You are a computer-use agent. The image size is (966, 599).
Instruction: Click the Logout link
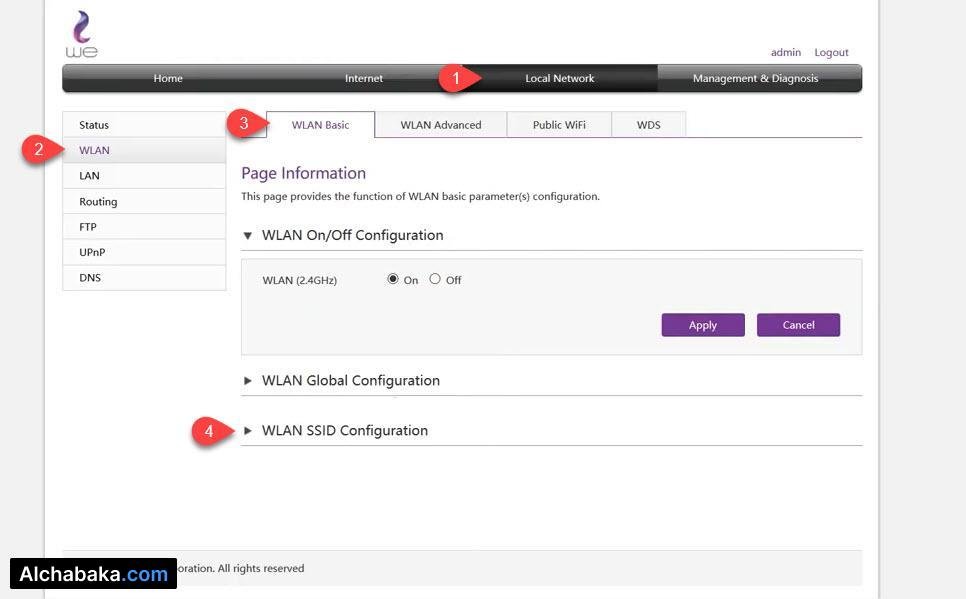click(831, 53)
